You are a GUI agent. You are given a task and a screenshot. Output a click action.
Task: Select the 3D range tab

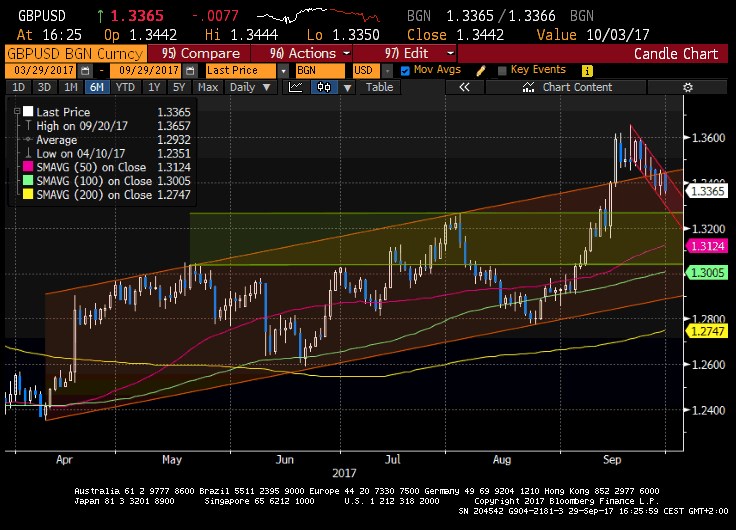pos(44,87)
